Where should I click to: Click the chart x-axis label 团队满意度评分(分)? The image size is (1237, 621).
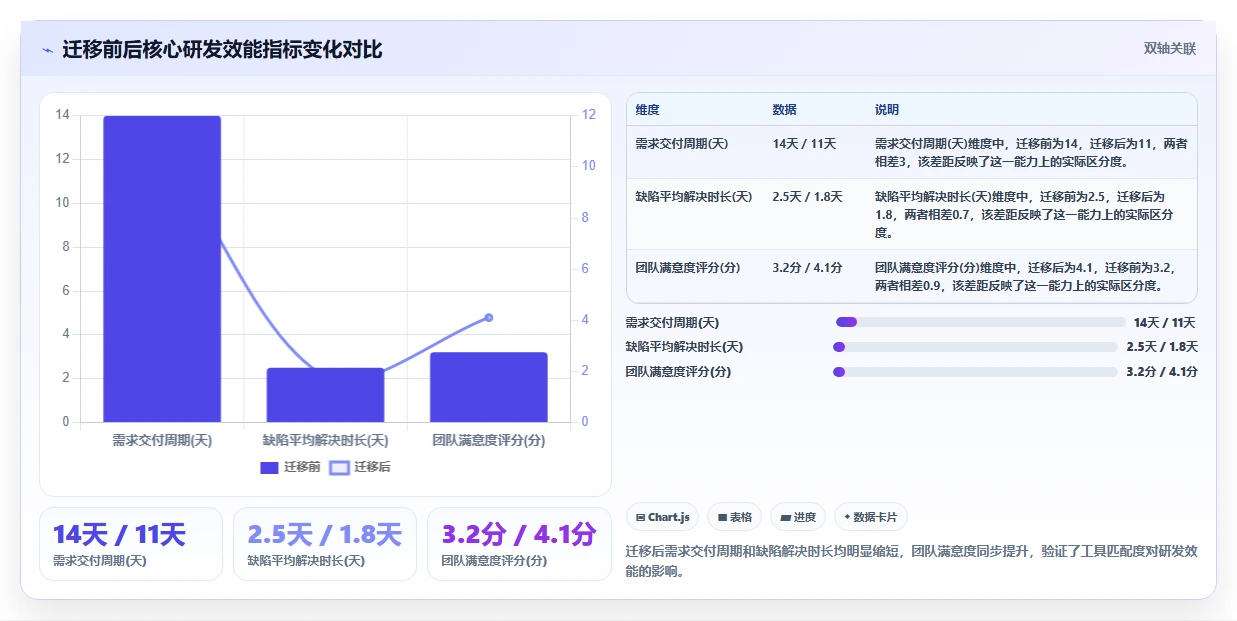tap(489, 440)
